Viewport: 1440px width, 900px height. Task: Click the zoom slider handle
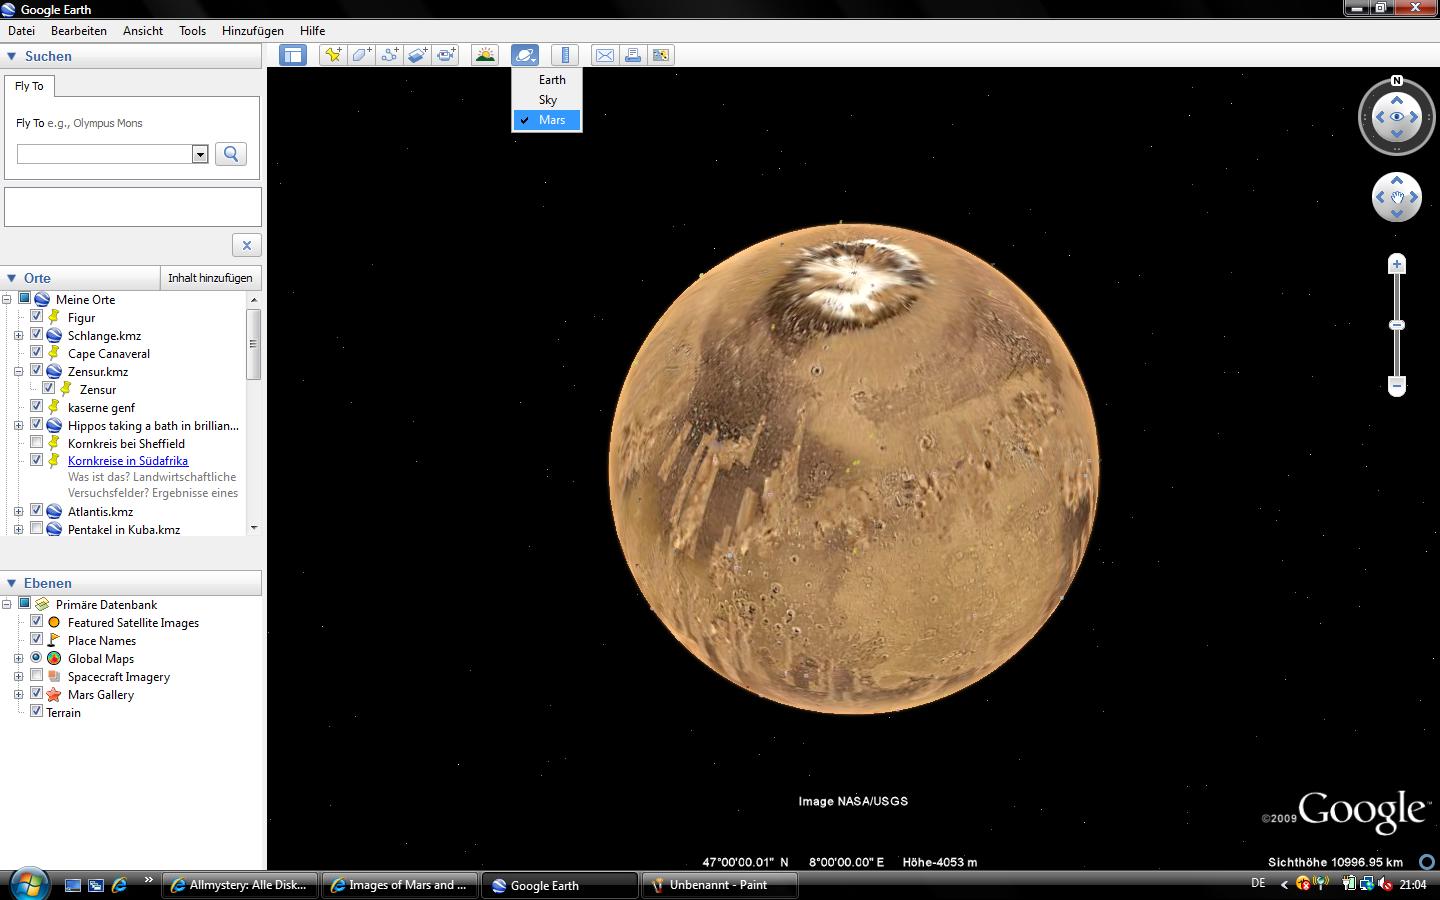1397,325
